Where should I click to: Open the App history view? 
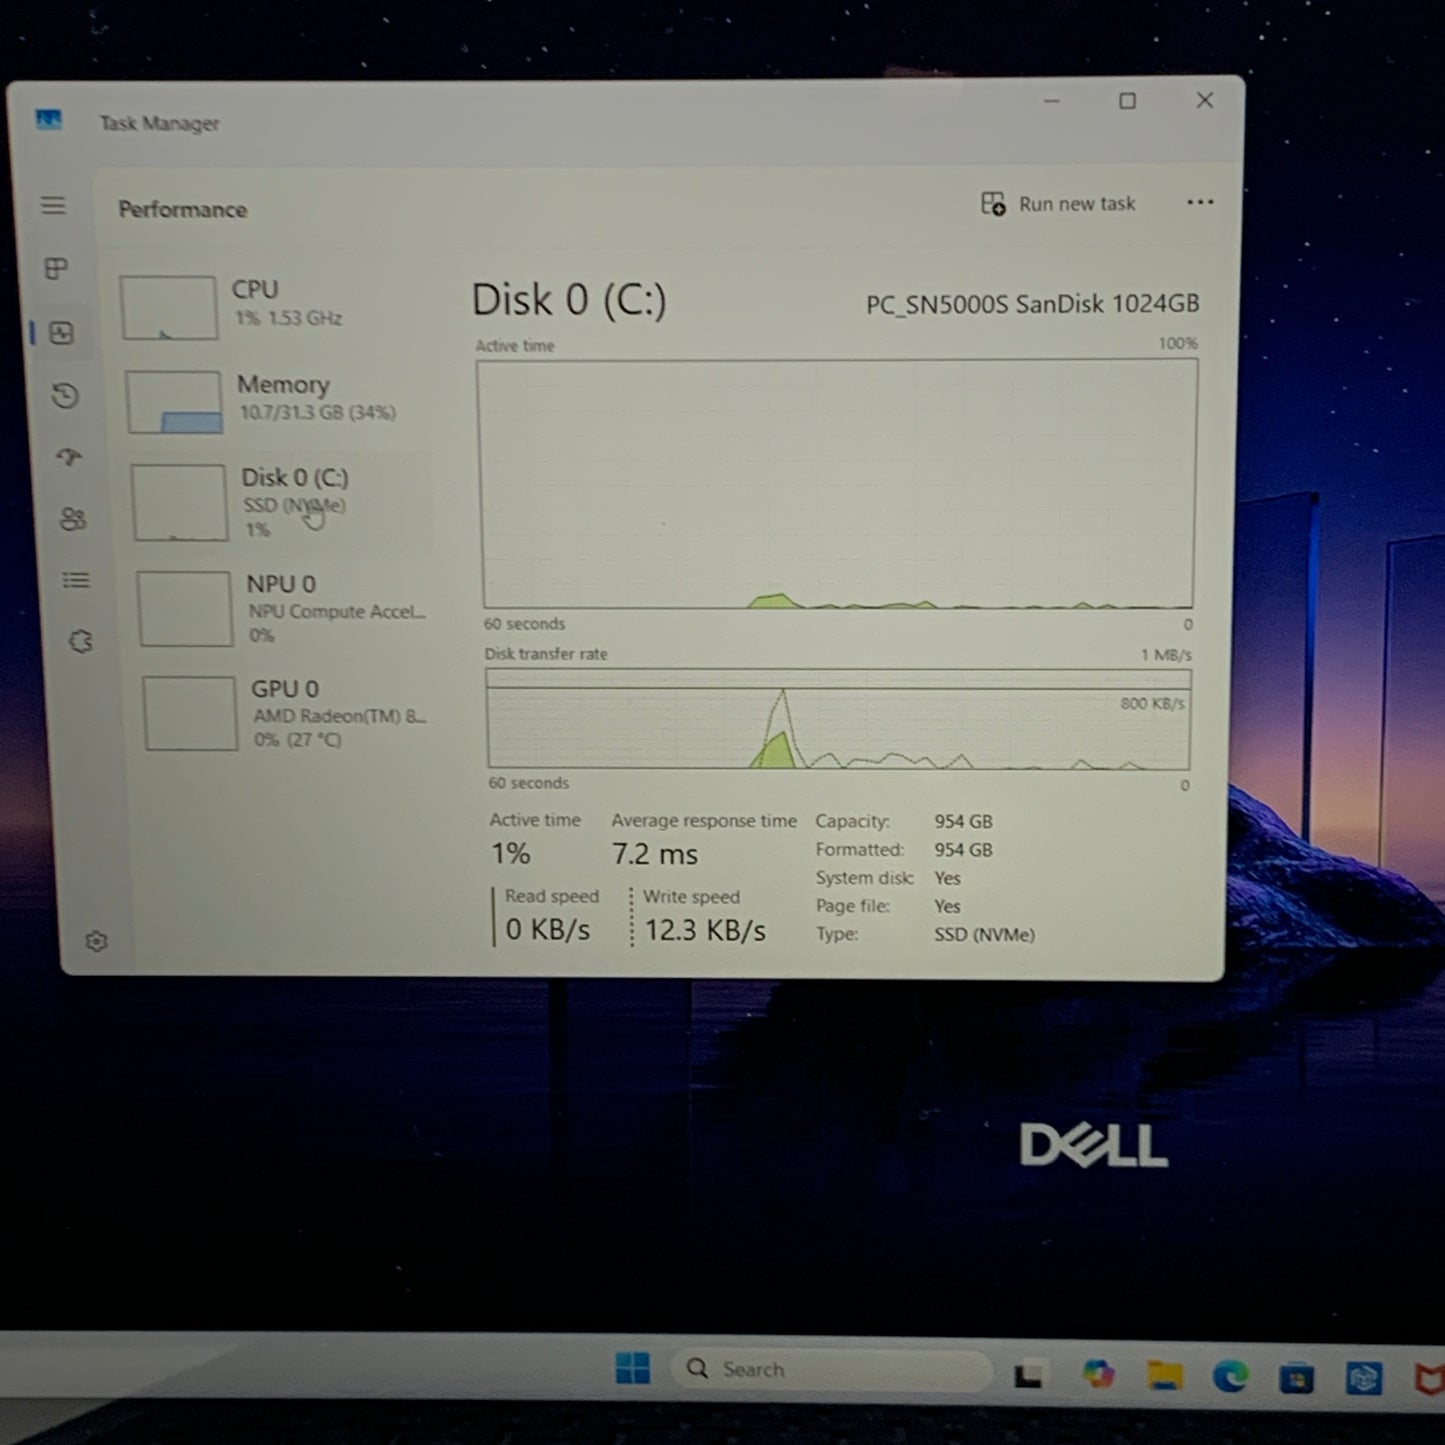point(65,396)
